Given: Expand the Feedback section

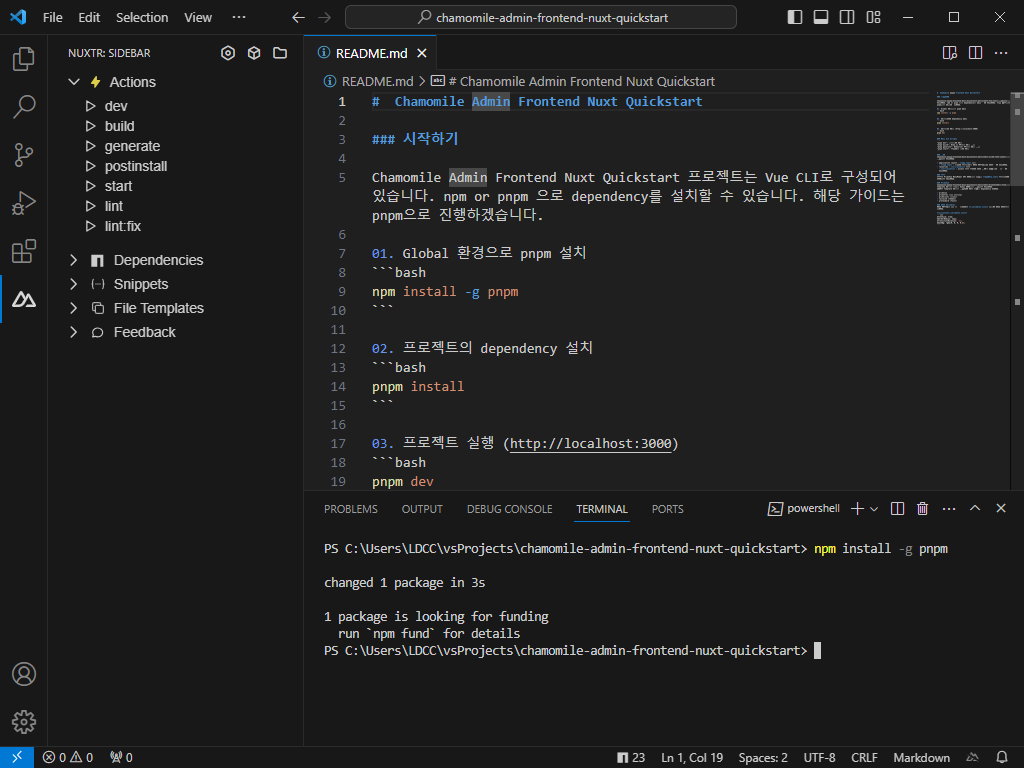Looking at the screenshot, I should [x=74, y=332].
